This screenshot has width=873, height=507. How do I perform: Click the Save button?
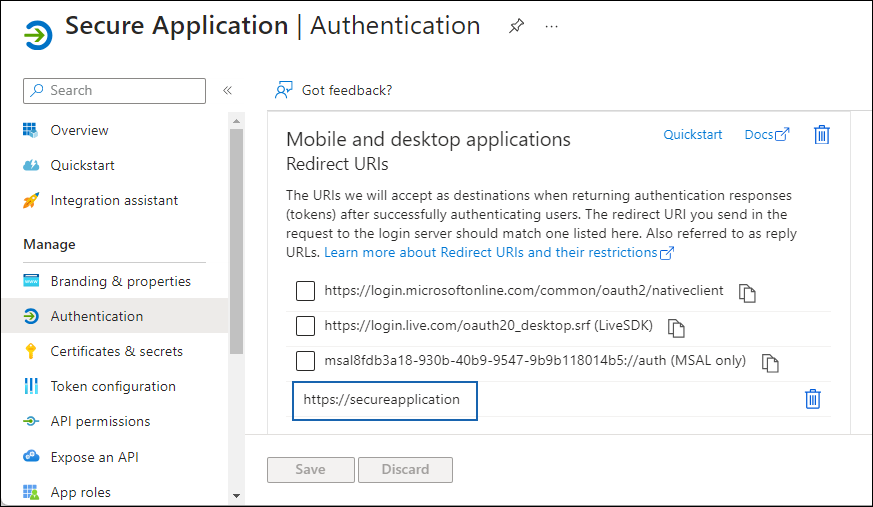pos(310,469)
